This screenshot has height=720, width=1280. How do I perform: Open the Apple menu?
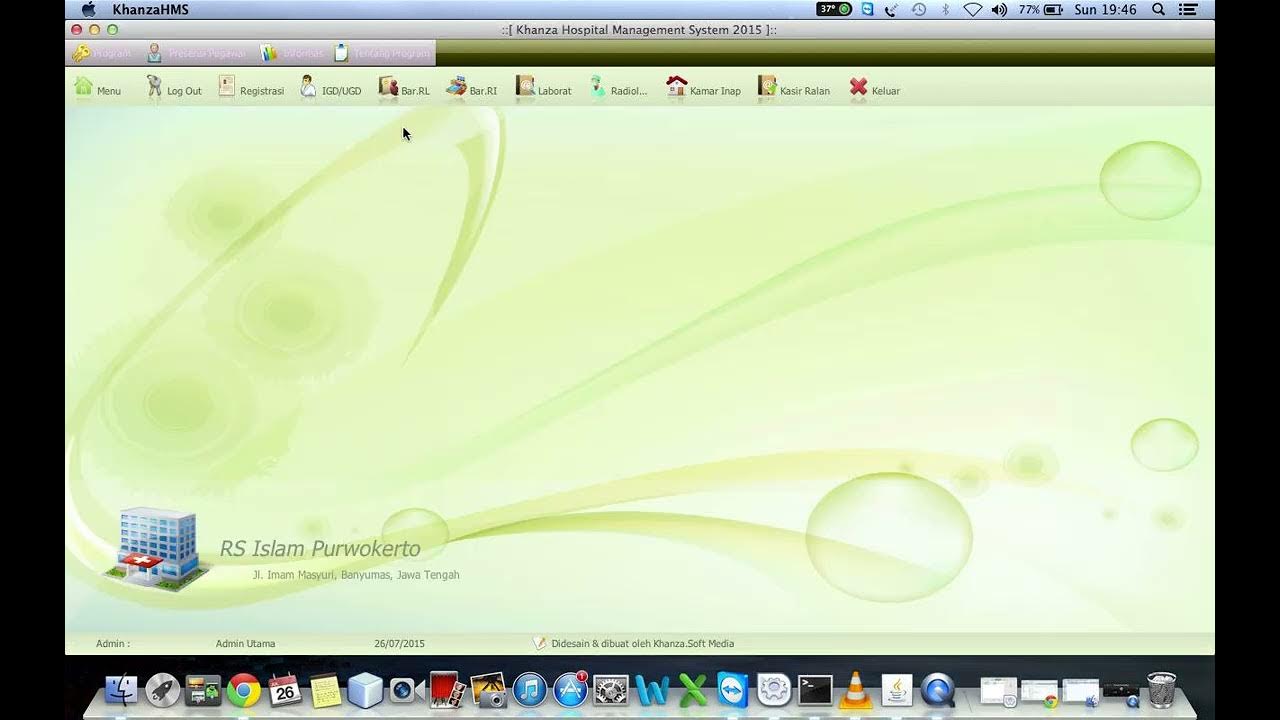[x=88, y=9]
